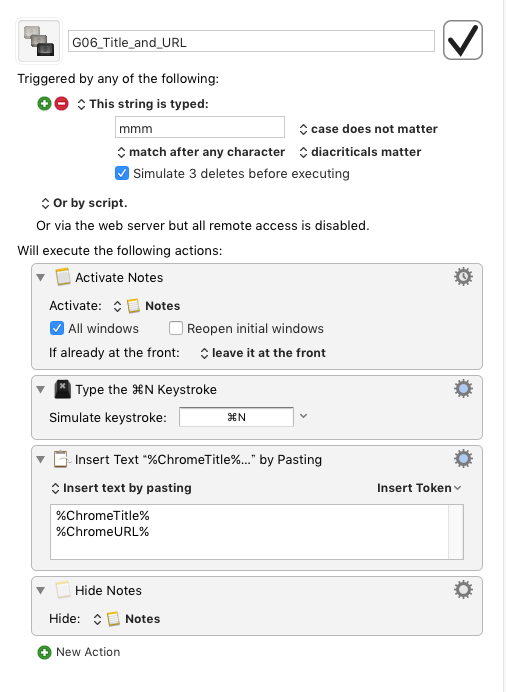The height and width of the screenshot is (692, 506).
Task: Open the Insert text by pasting menu
Action: click(121, 488)
